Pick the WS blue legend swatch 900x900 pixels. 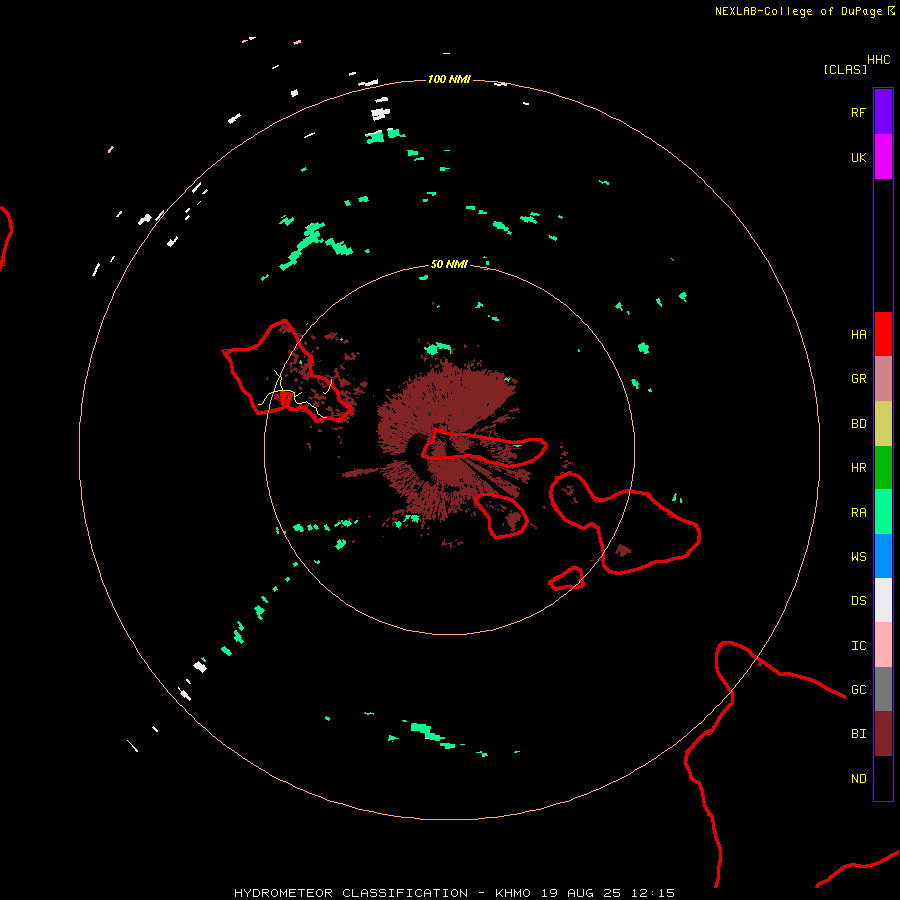(883, 556)
